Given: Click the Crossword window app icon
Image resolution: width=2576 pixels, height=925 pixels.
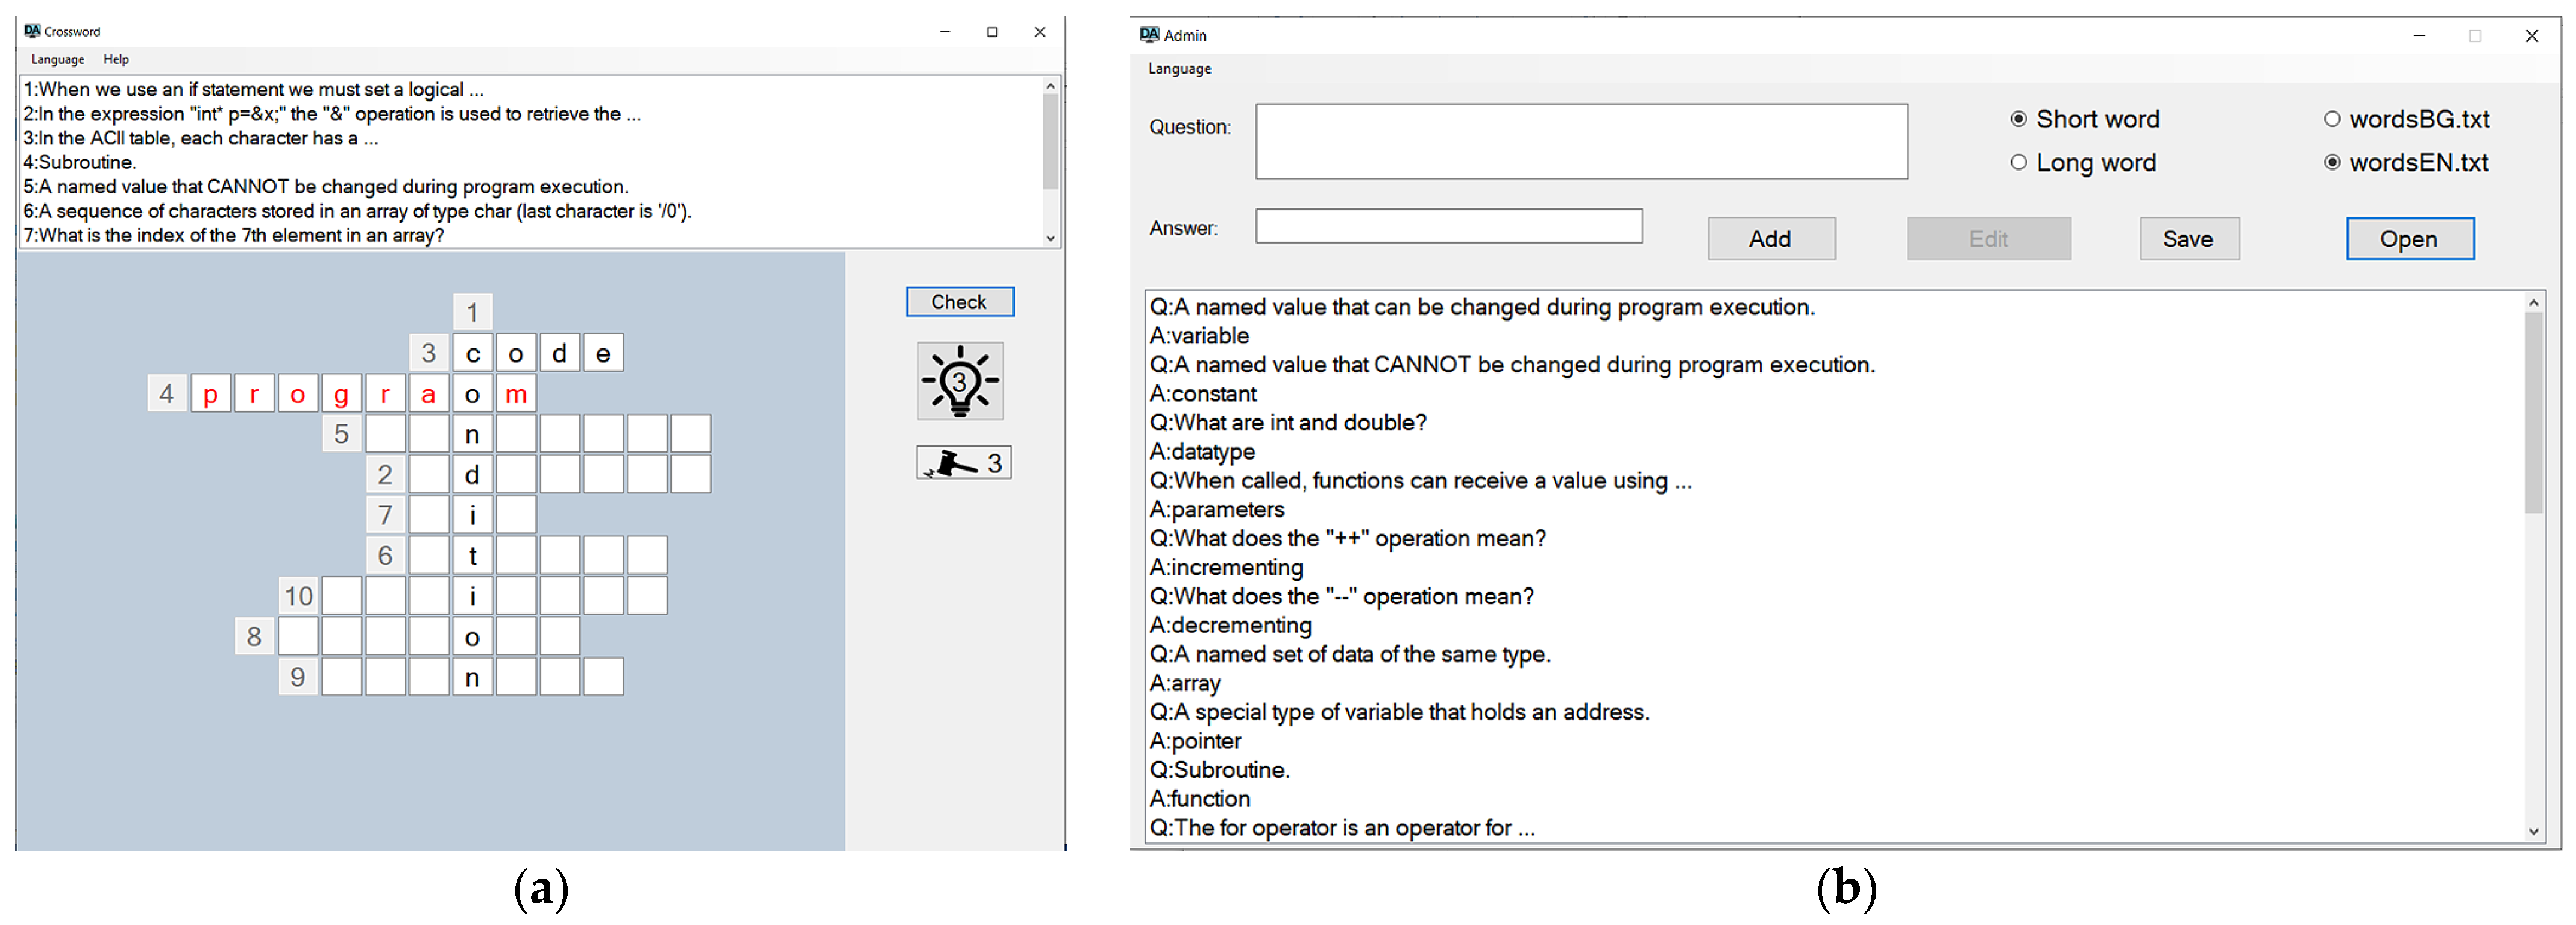Looking at the screenshot, I should (x=32, y=31).
